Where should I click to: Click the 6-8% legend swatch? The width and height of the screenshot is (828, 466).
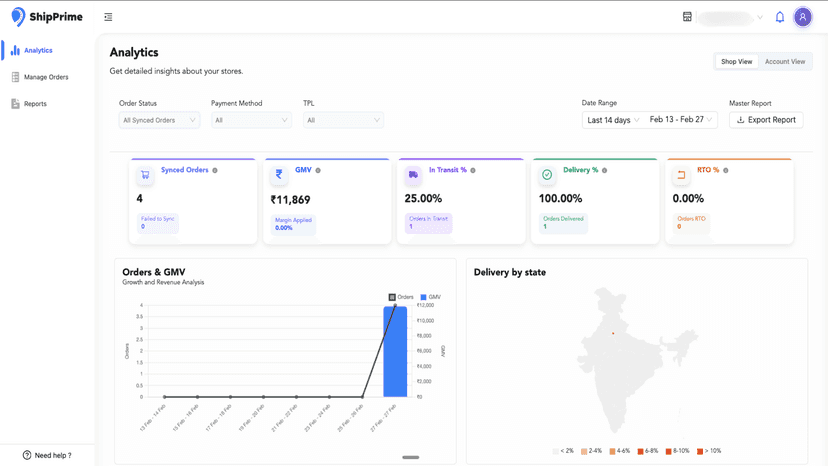pyautogui.click(x=641, y=451)
